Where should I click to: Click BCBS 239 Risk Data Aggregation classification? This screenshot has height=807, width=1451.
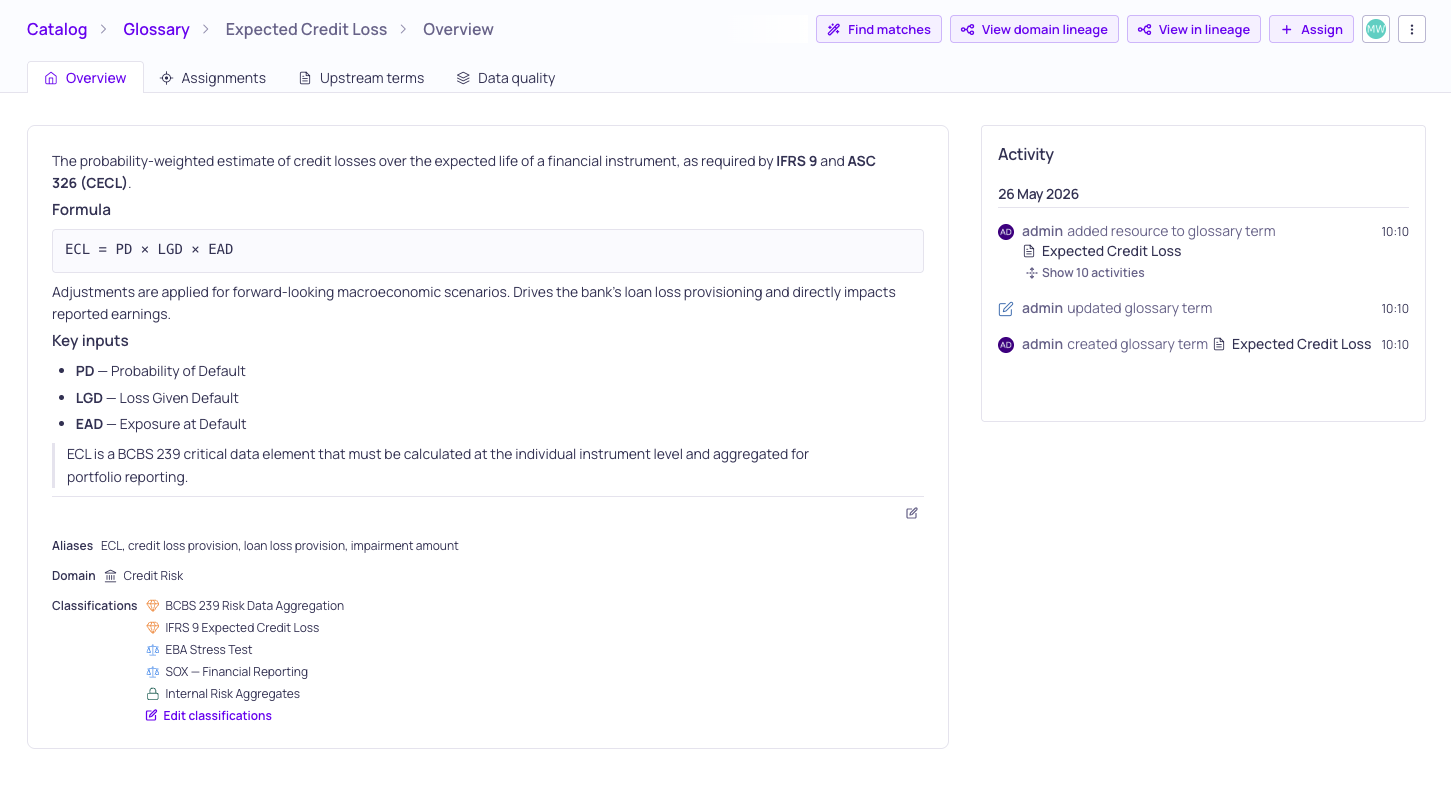point(254,606)
